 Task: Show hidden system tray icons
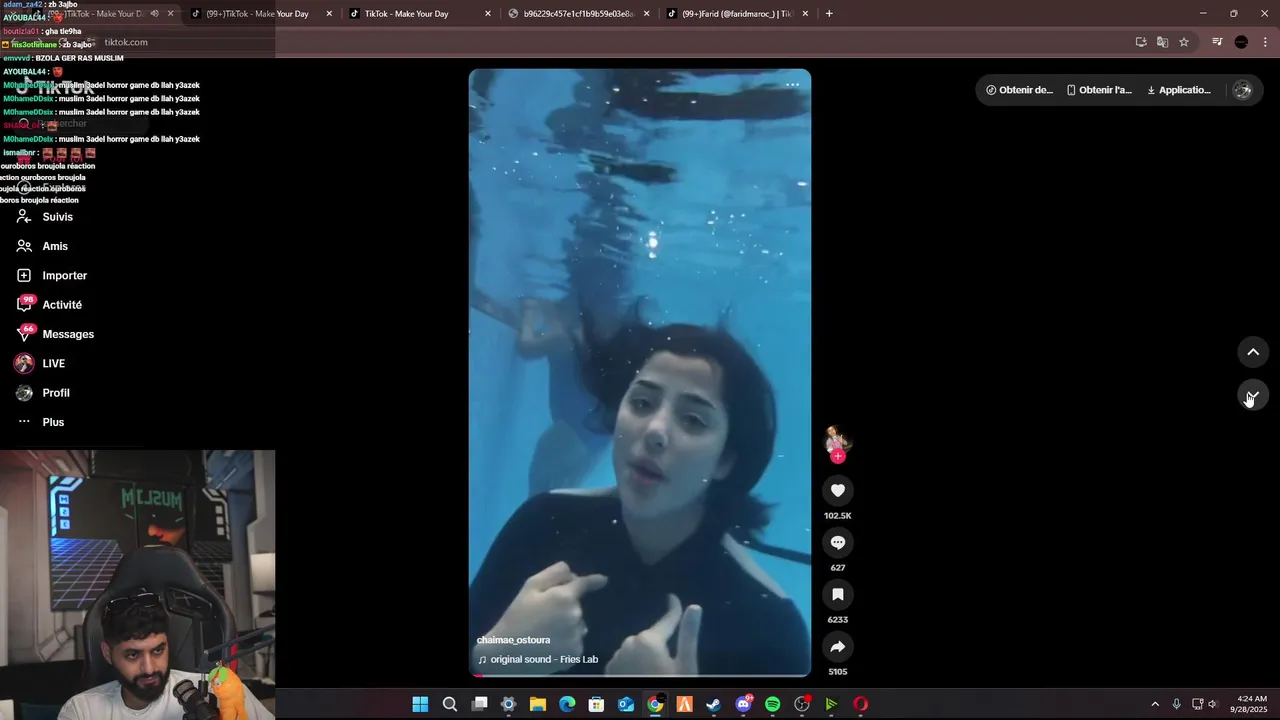(x=1155, y=704)
